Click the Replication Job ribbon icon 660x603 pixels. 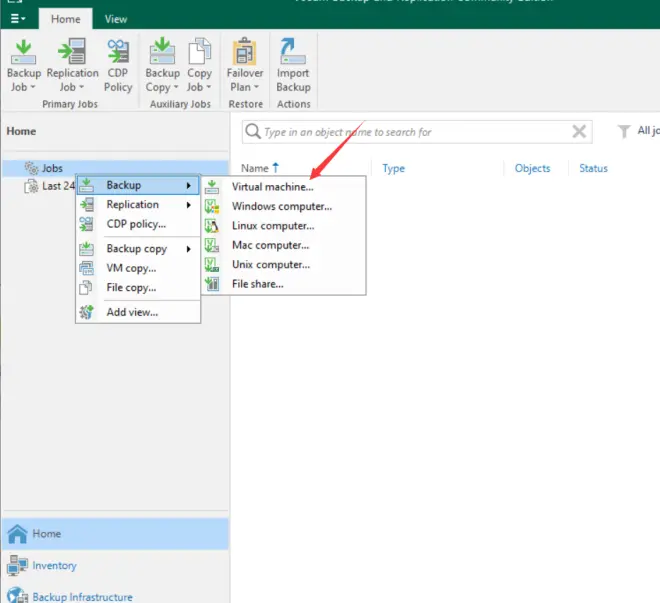coord(72,51)
